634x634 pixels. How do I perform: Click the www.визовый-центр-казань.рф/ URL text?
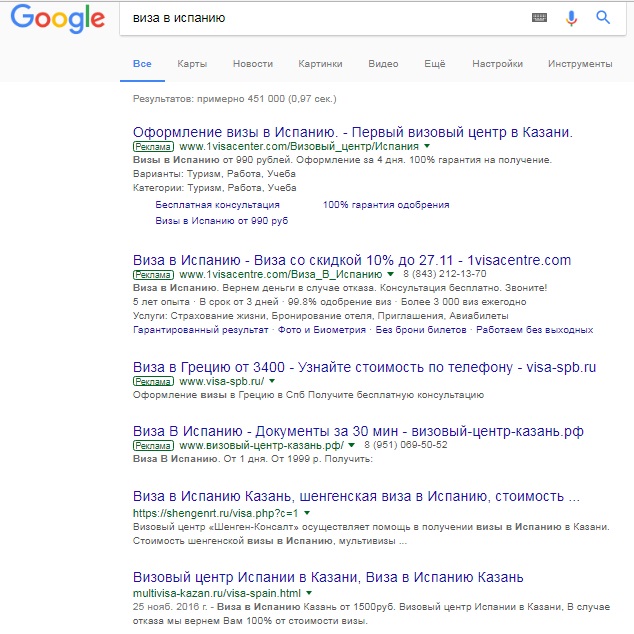point(262,446)
